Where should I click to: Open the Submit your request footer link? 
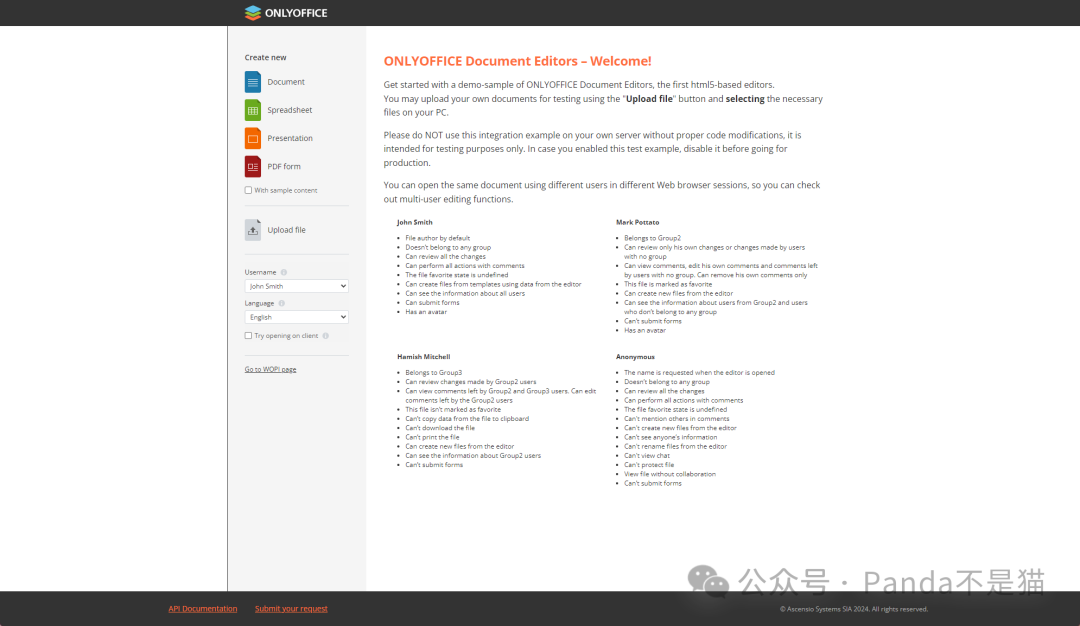[291, 609]
